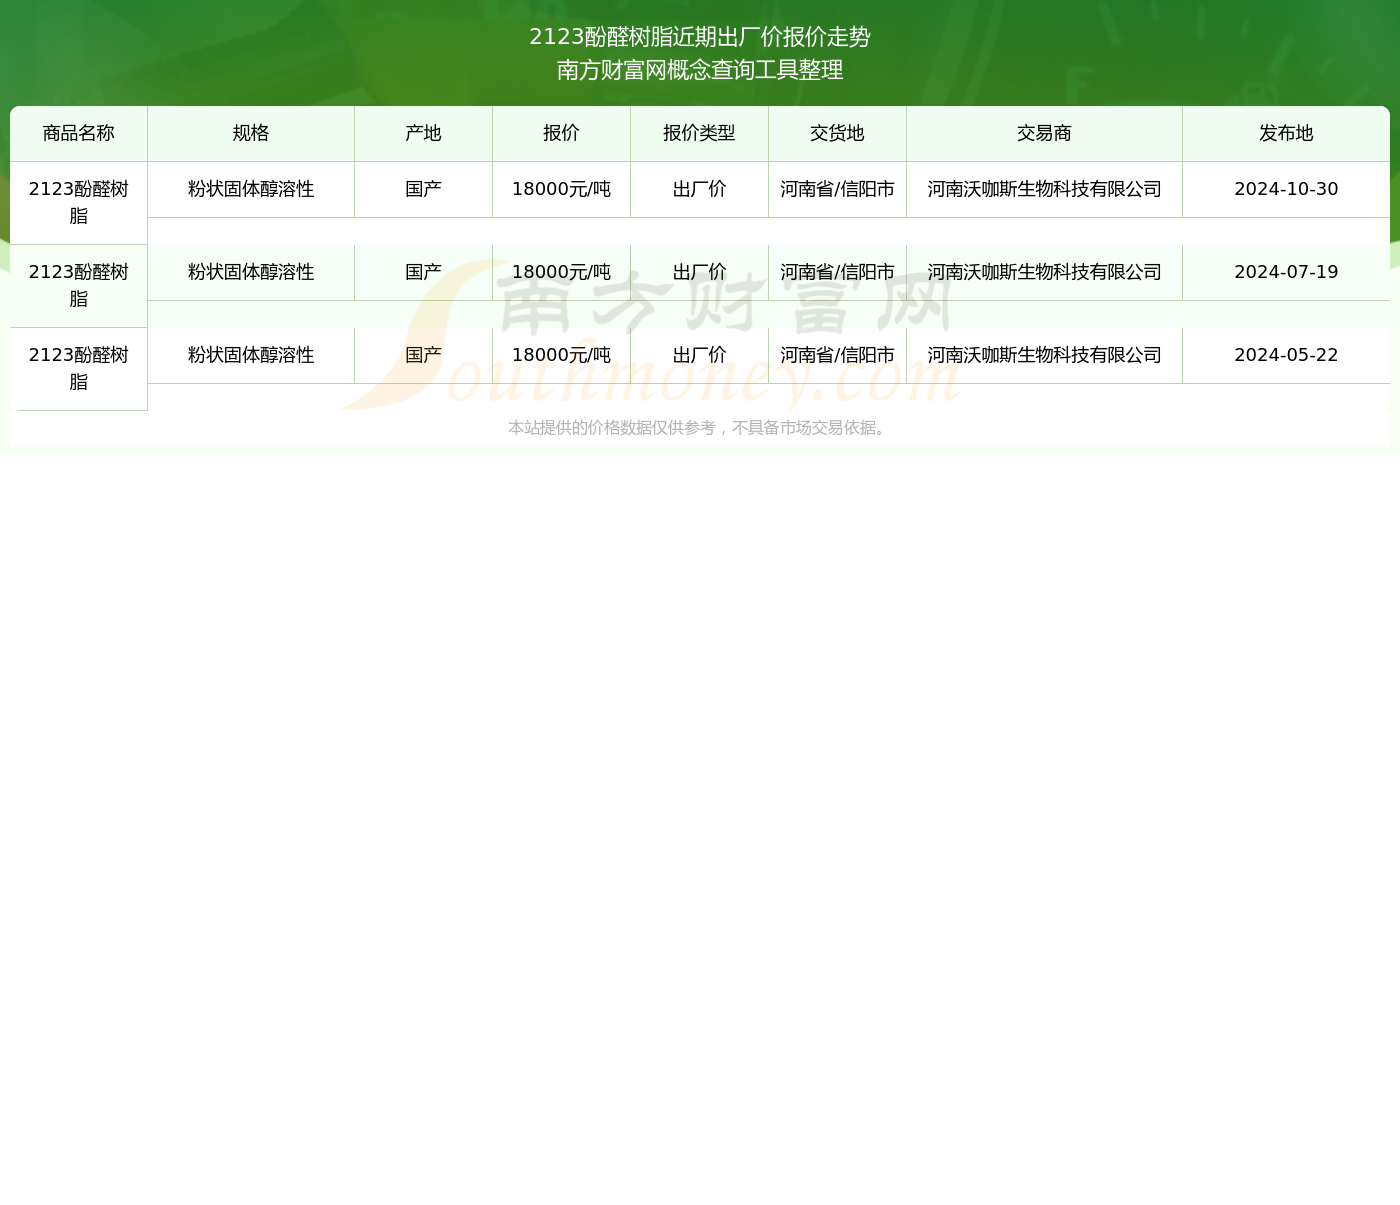Click the 报价类型 column header

(699, 133)
